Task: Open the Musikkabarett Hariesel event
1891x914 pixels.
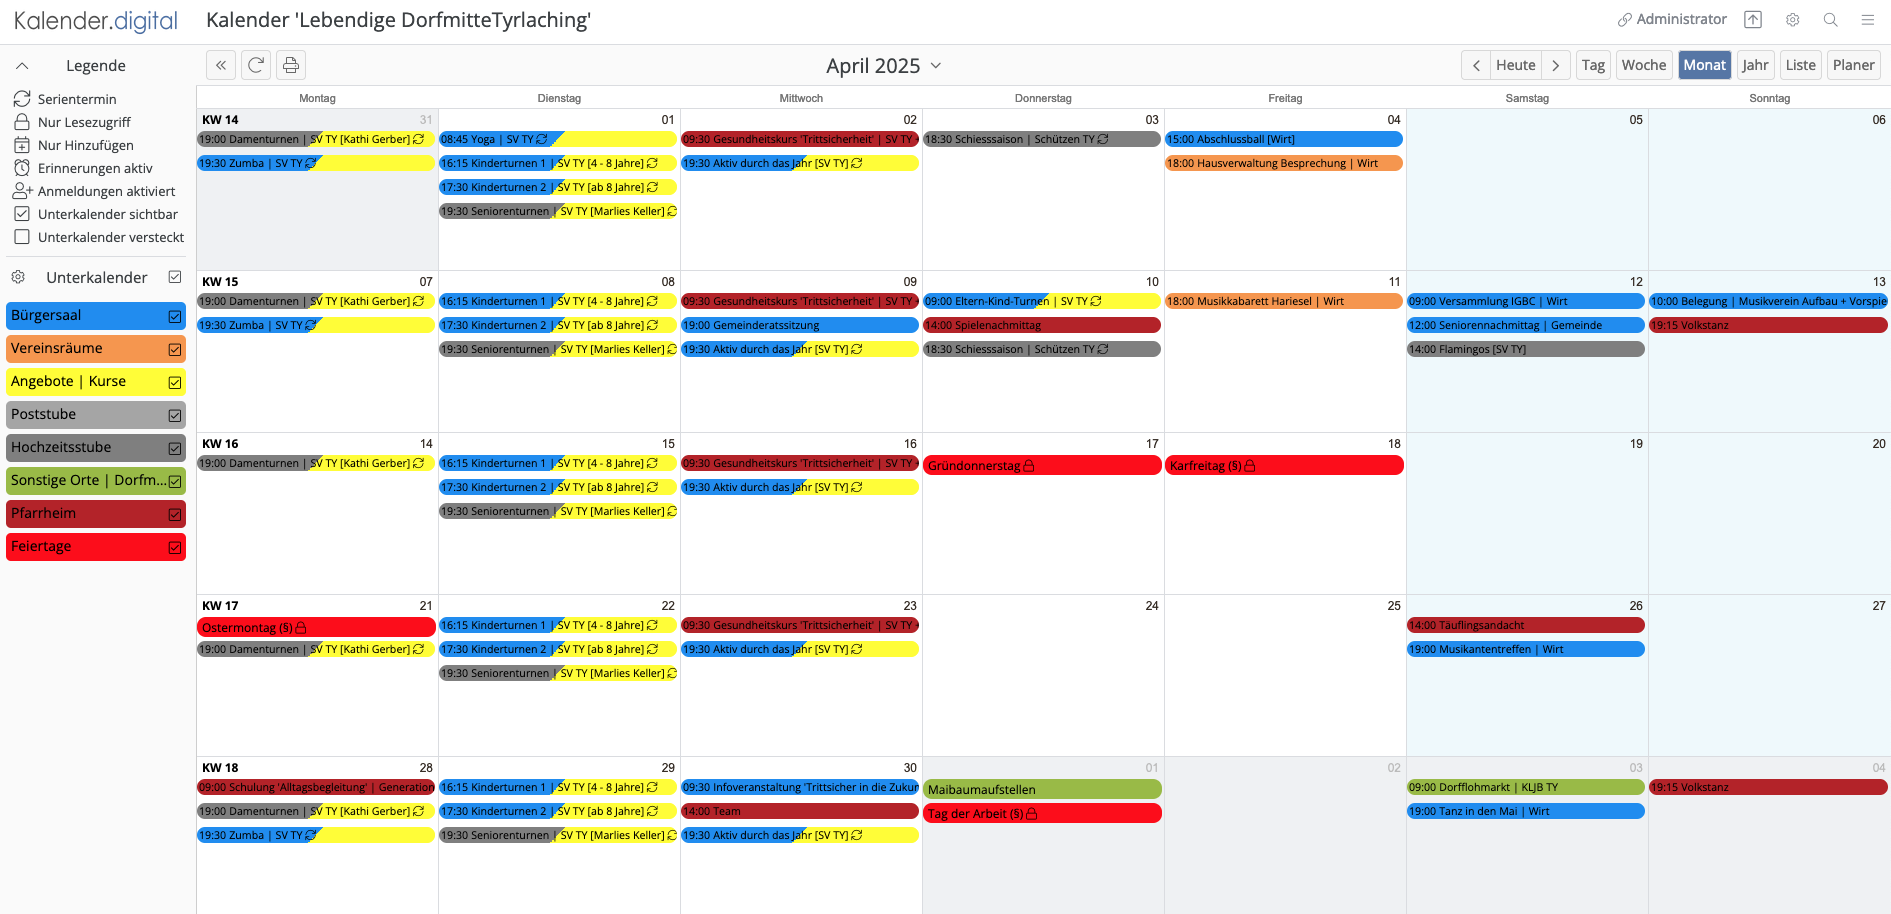Action: [x=1283, y=301]
